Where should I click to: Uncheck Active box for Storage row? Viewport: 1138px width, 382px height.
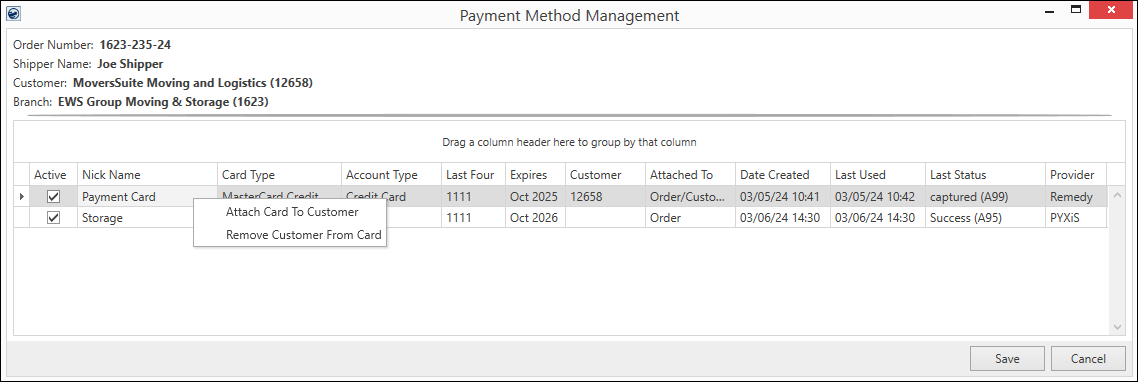pos(54,218)
